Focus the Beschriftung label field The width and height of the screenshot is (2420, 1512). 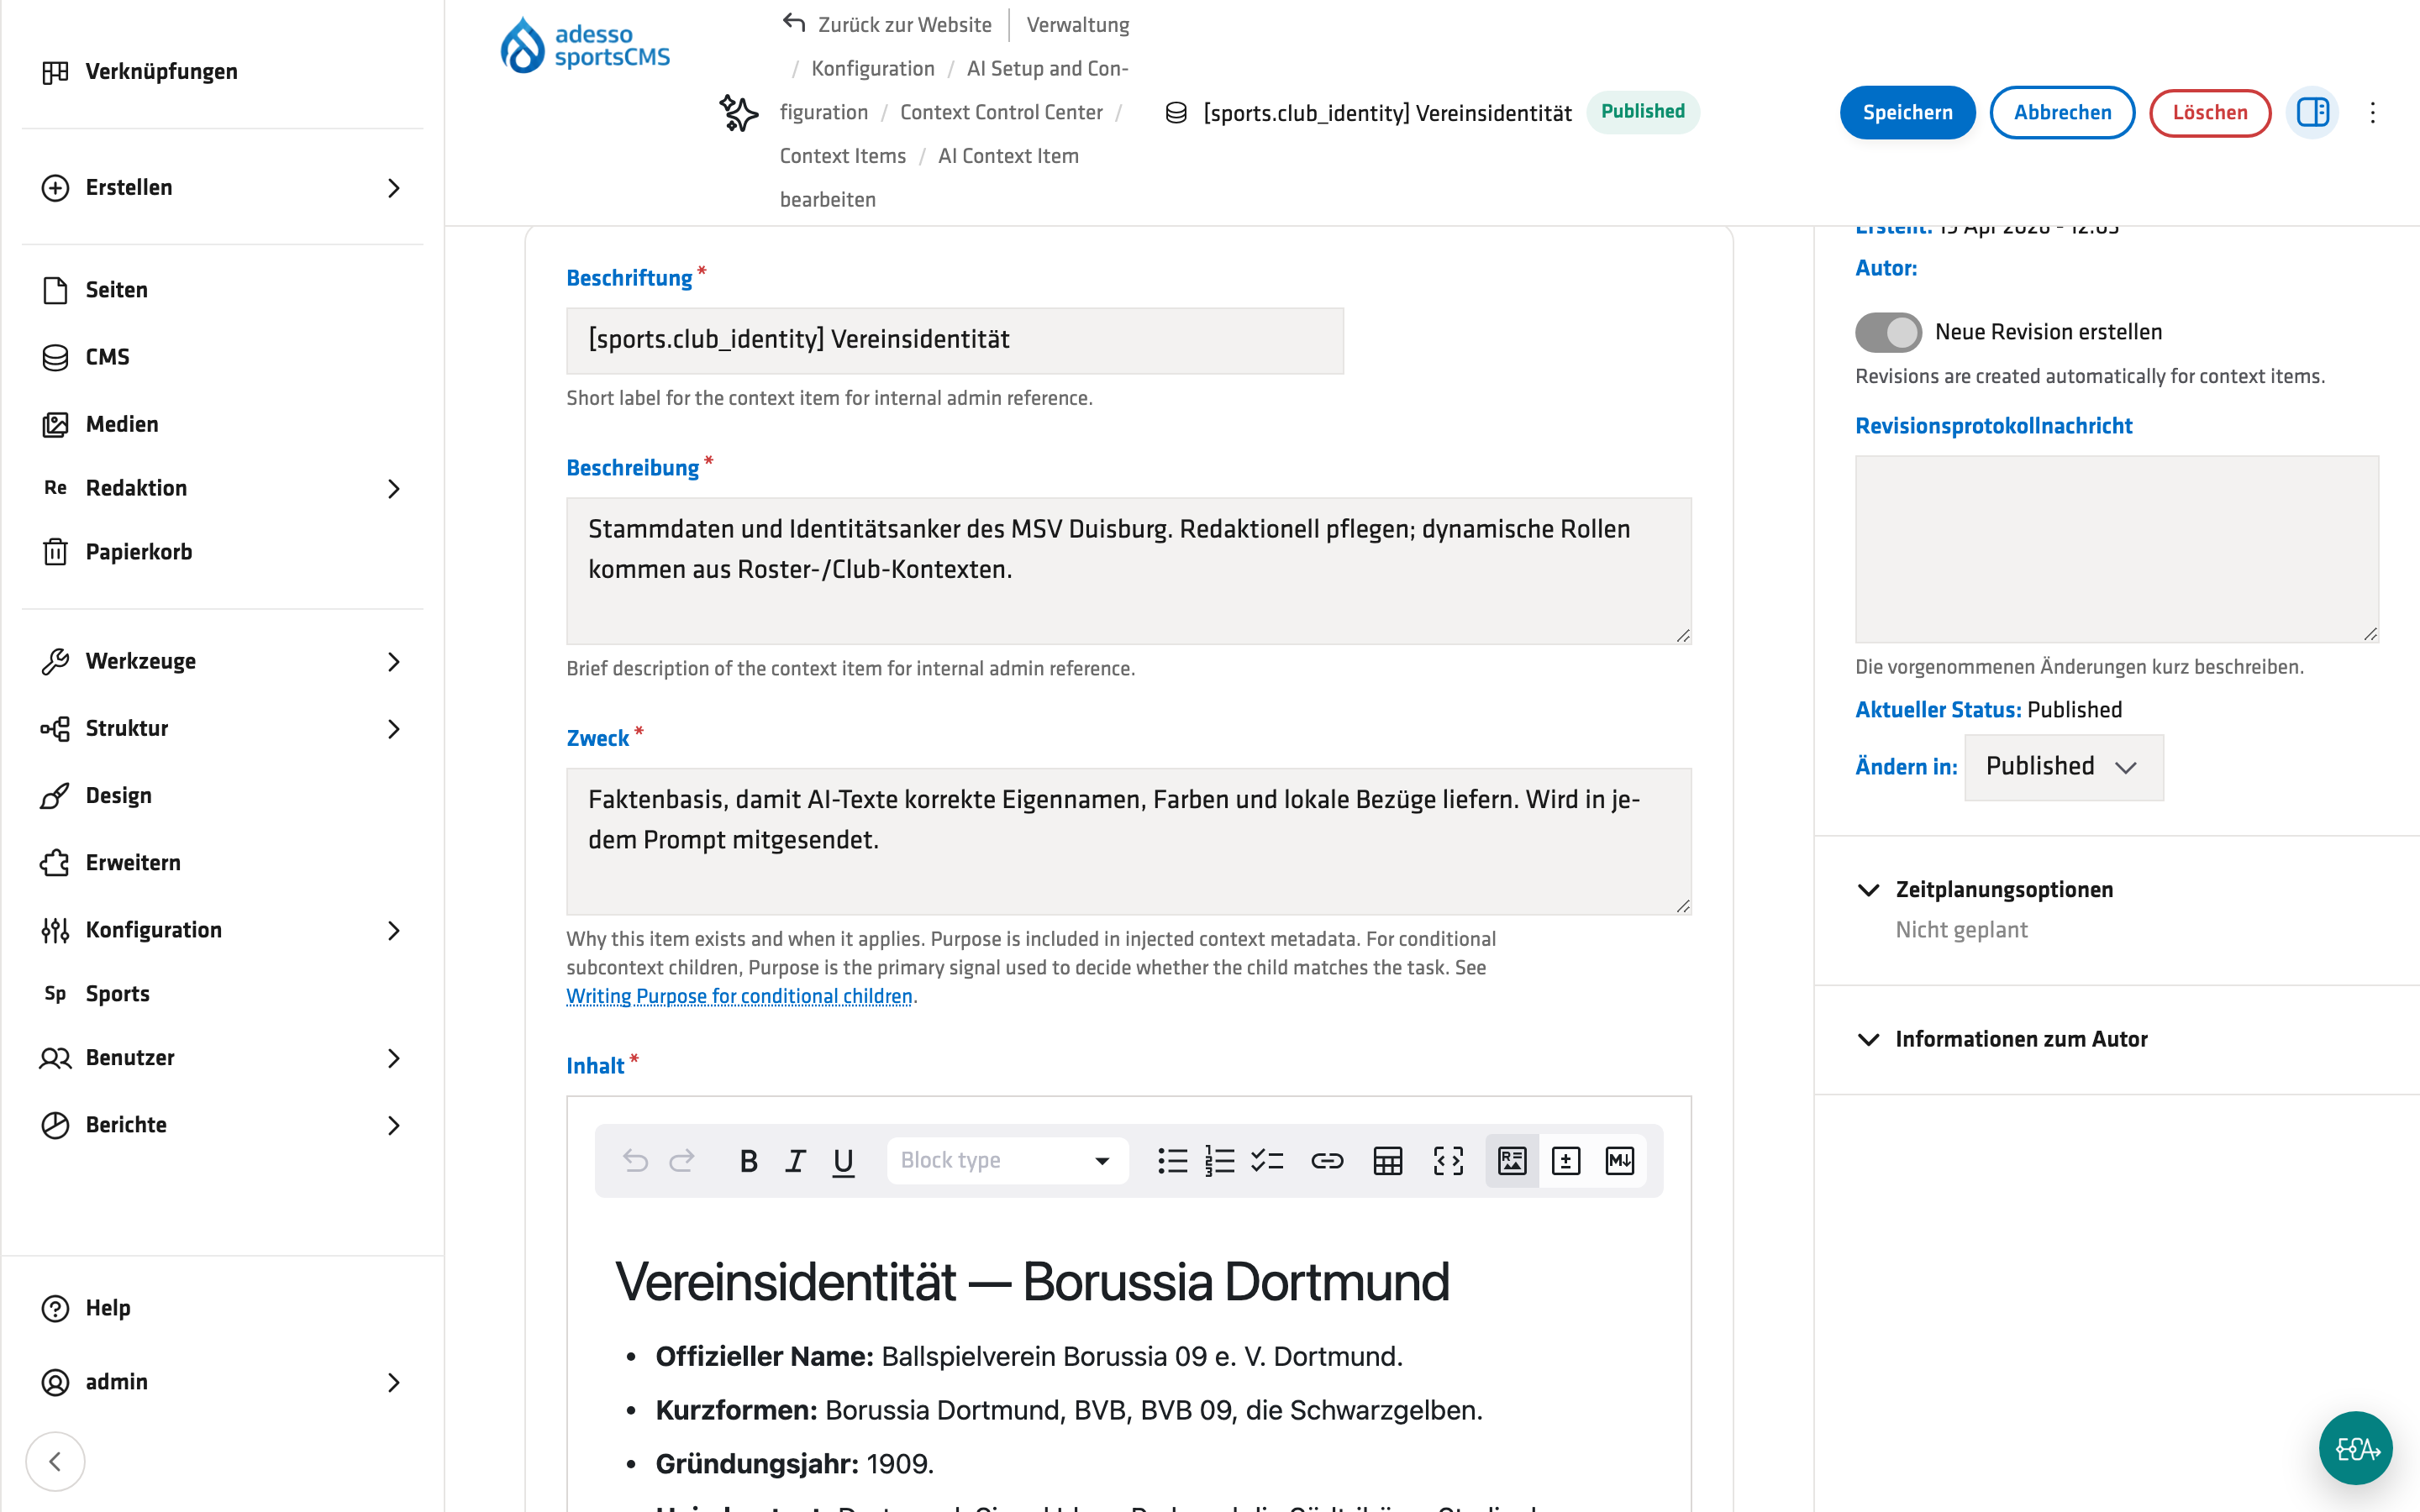coord(955,340)
